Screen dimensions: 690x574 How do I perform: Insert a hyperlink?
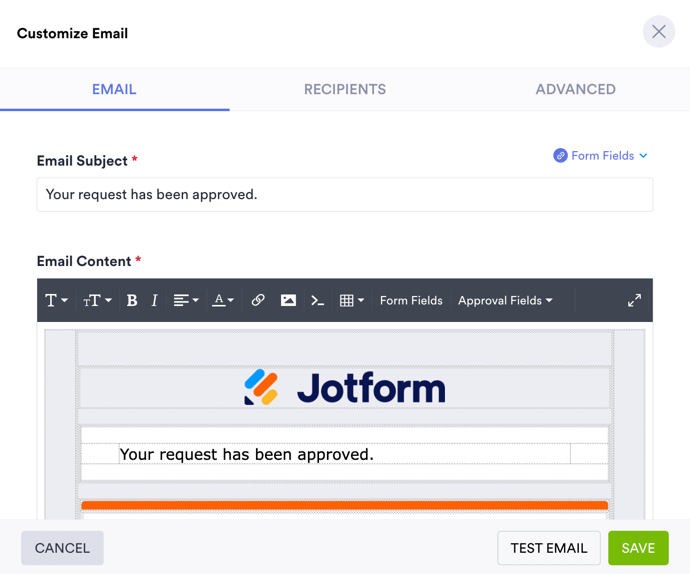coord(258,300)
